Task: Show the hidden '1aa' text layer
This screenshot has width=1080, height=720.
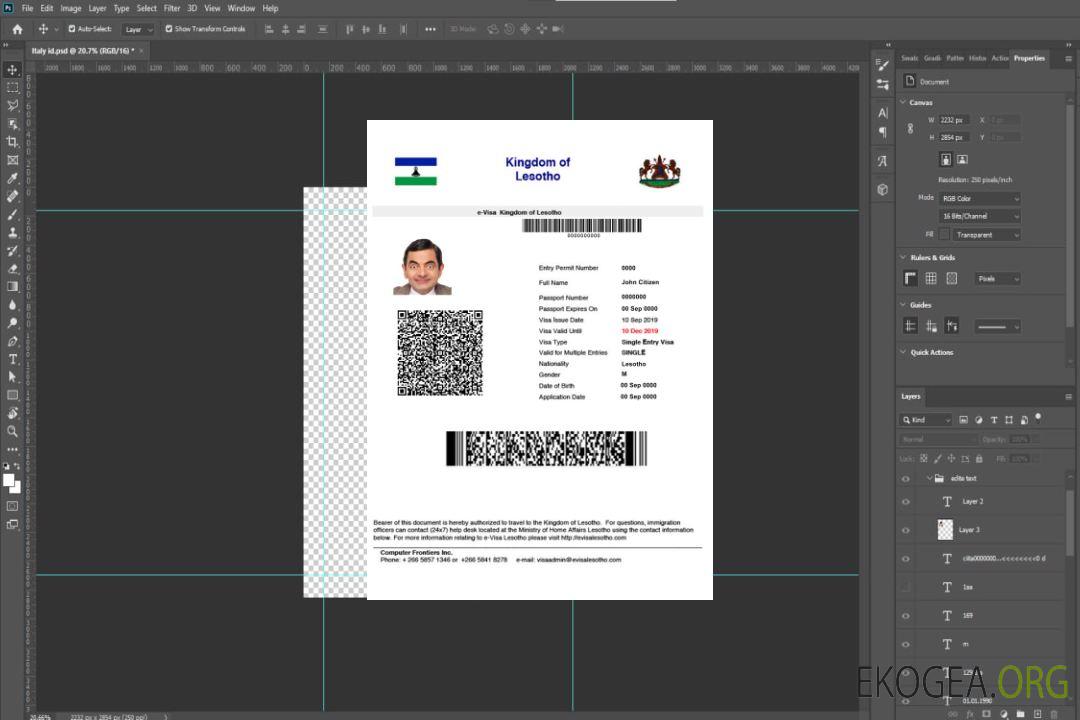Action: tap(906, 588)
